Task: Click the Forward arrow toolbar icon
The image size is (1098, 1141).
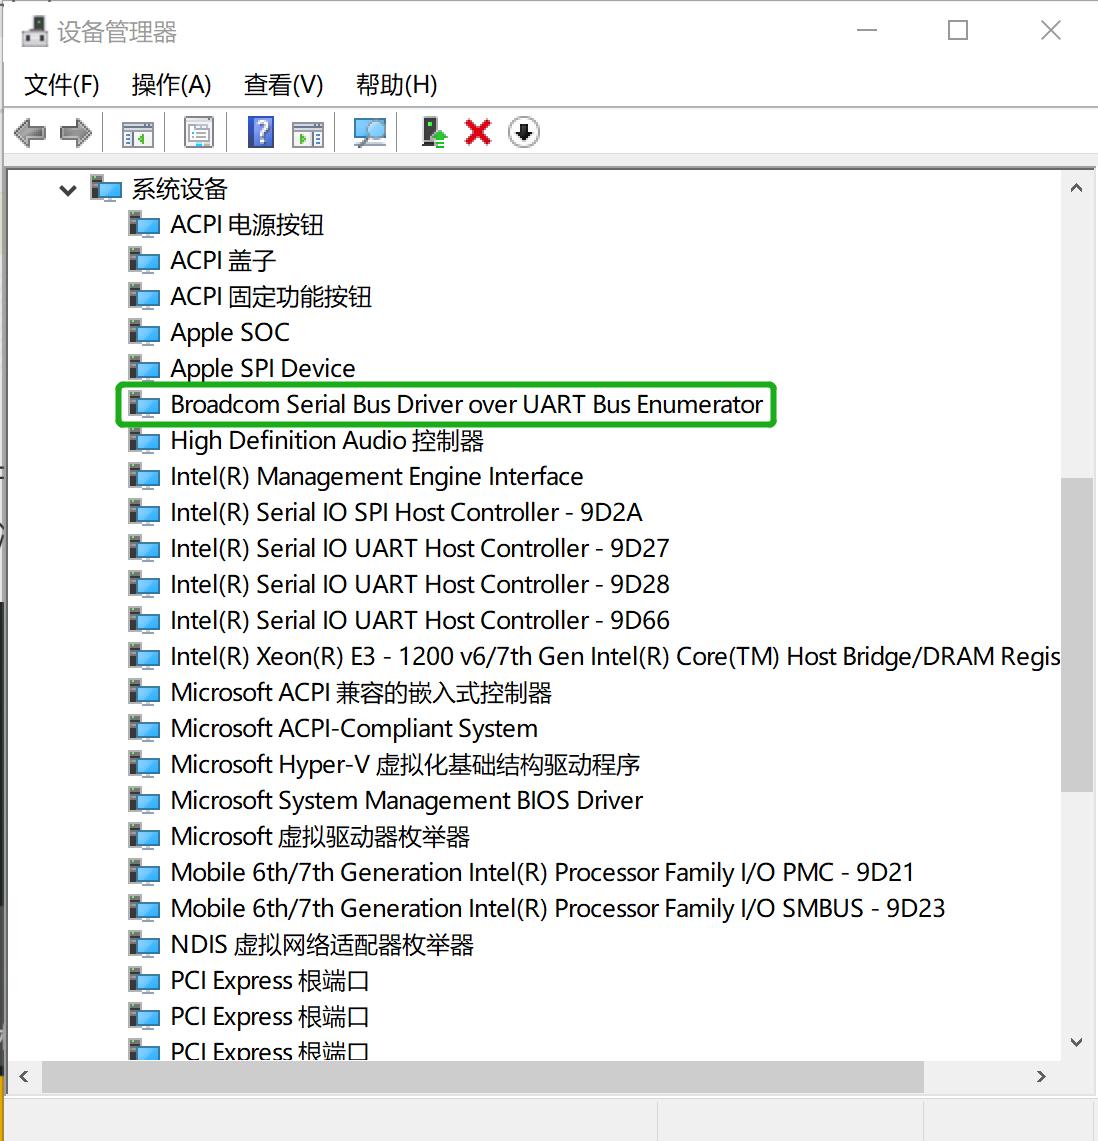Action: click(76, 132)
